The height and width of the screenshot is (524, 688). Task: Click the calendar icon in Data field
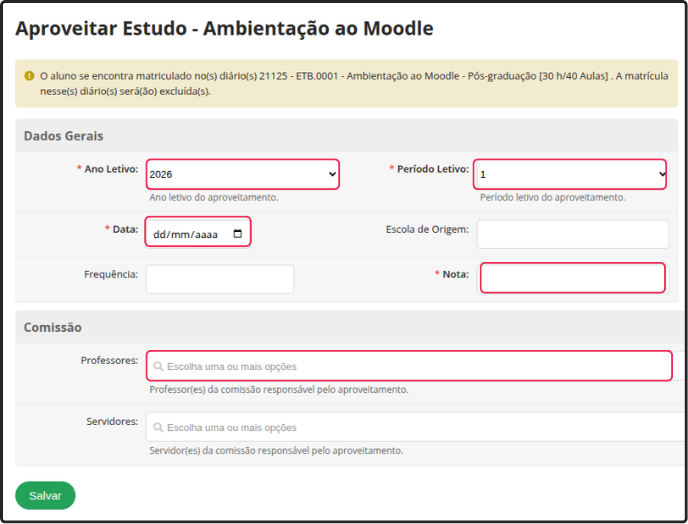pos(237,233)
